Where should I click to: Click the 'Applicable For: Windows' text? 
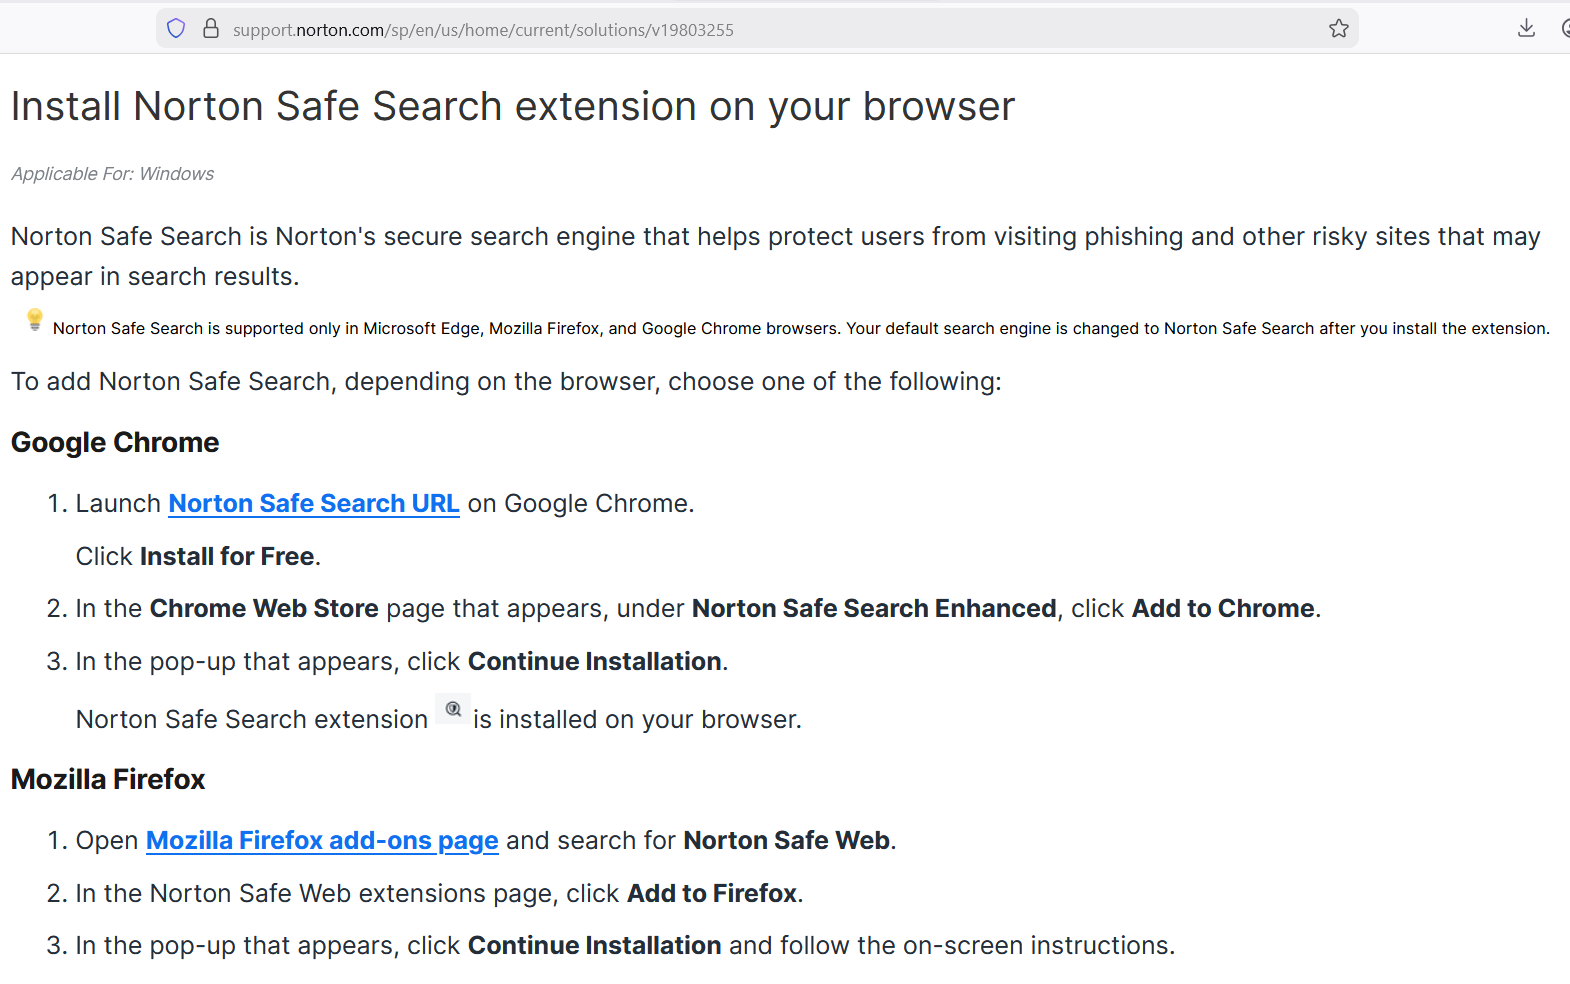[x=112, y=174]
